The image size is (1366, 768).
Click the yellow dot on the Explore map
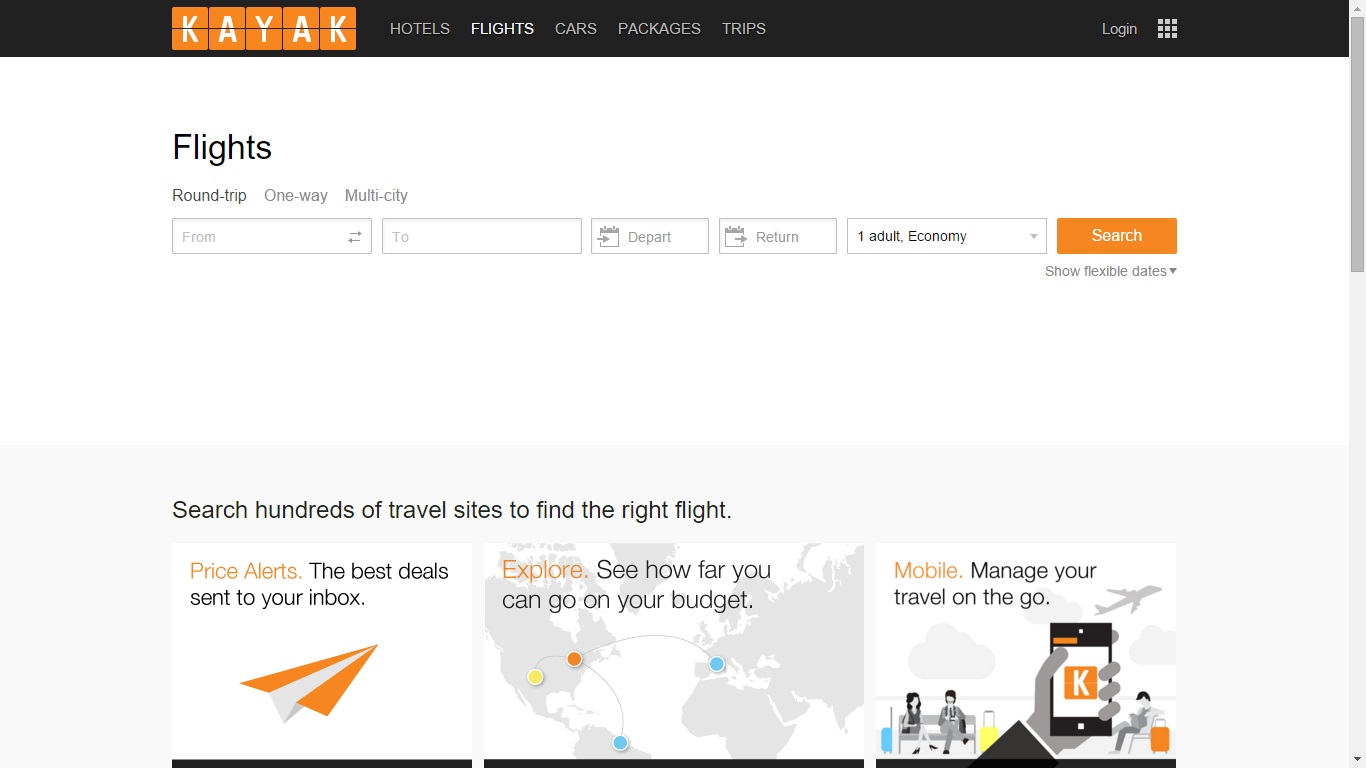535,677
